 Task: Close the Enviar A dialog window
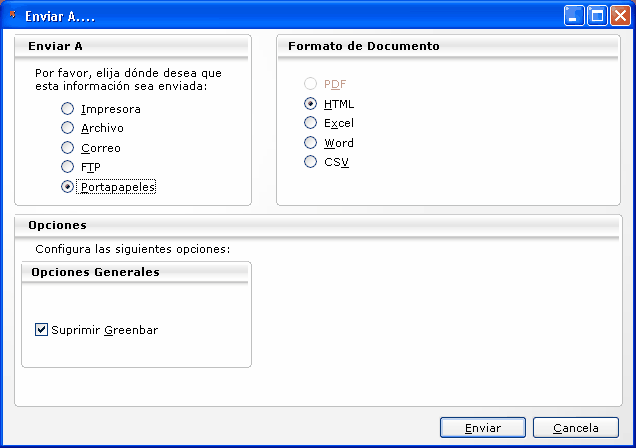click(620, 15)
